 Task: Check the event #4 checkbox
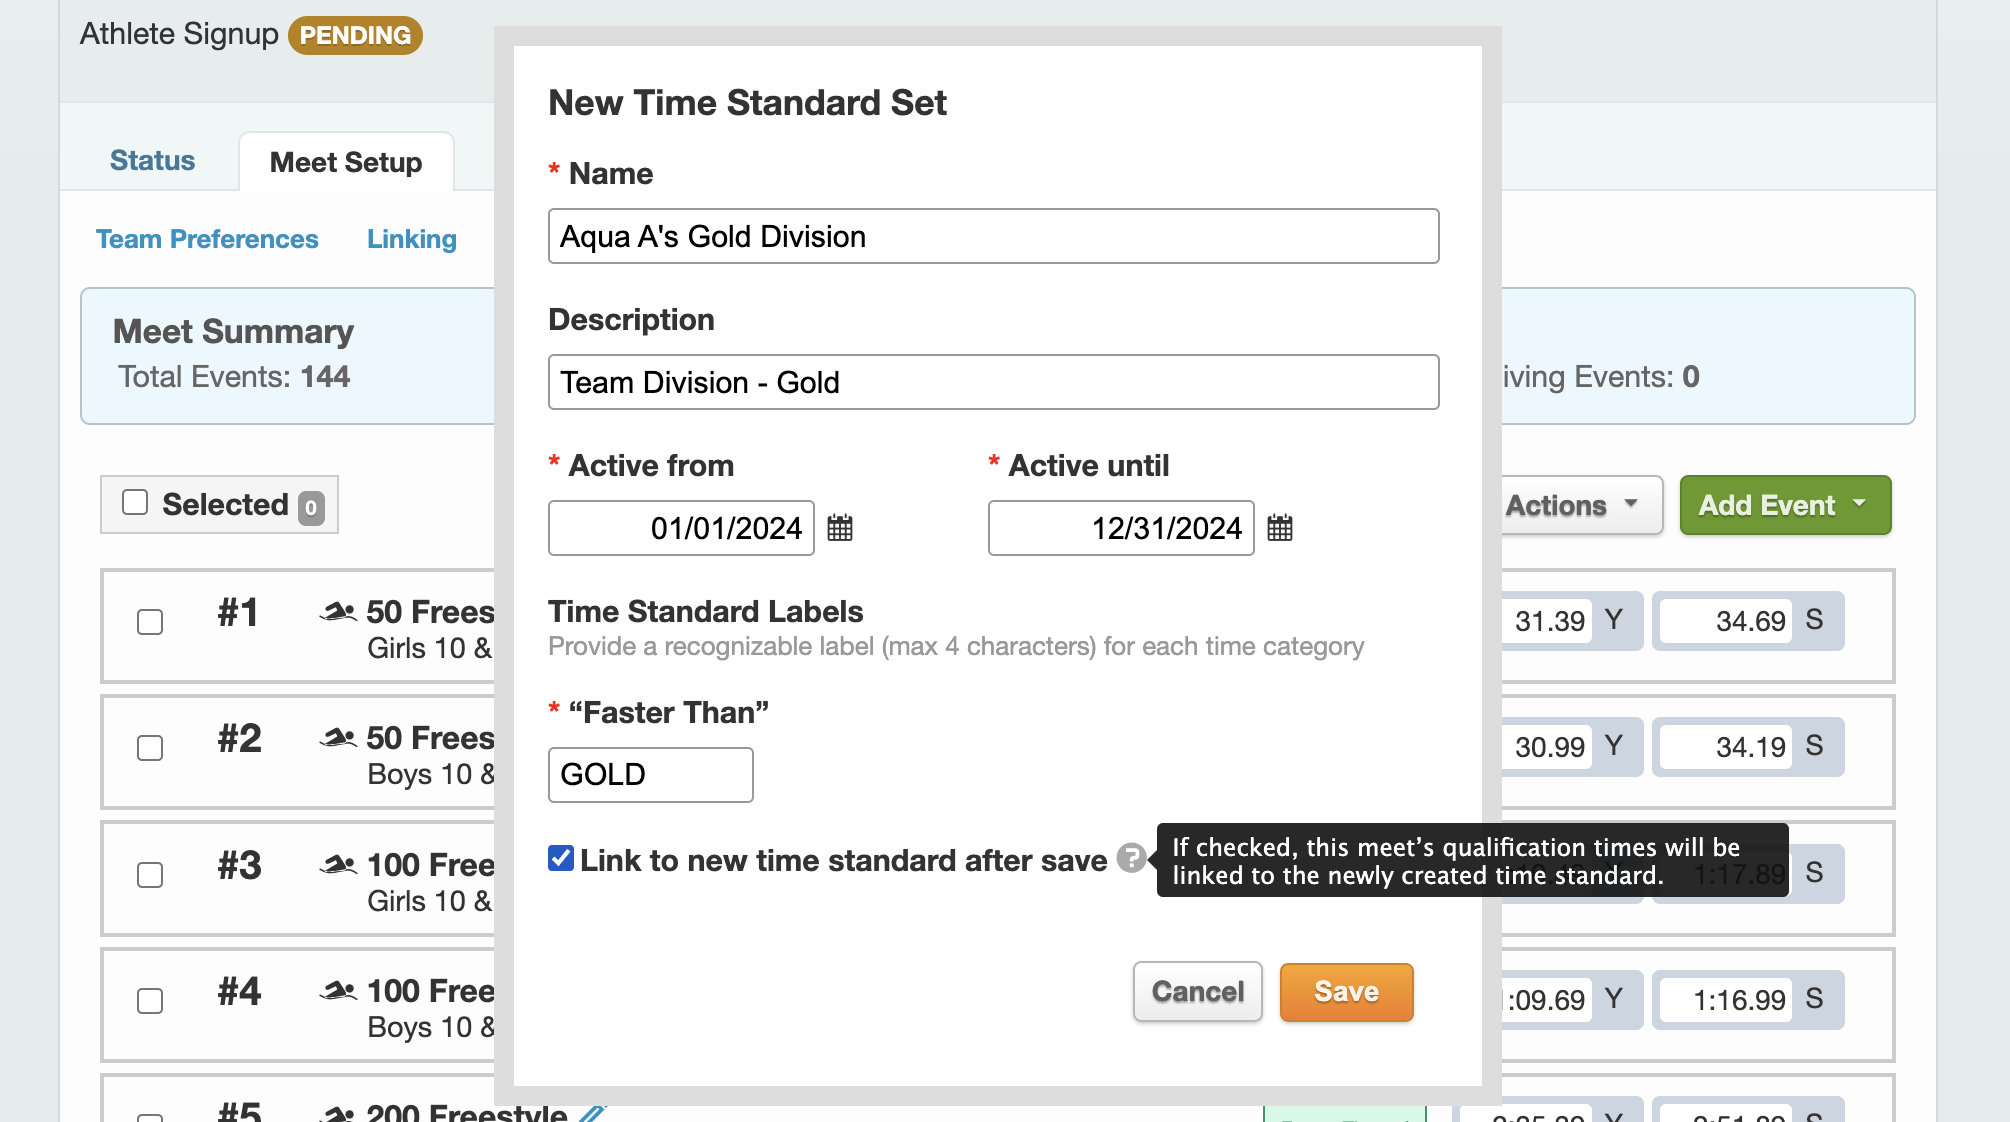[x=150, y=1001]
